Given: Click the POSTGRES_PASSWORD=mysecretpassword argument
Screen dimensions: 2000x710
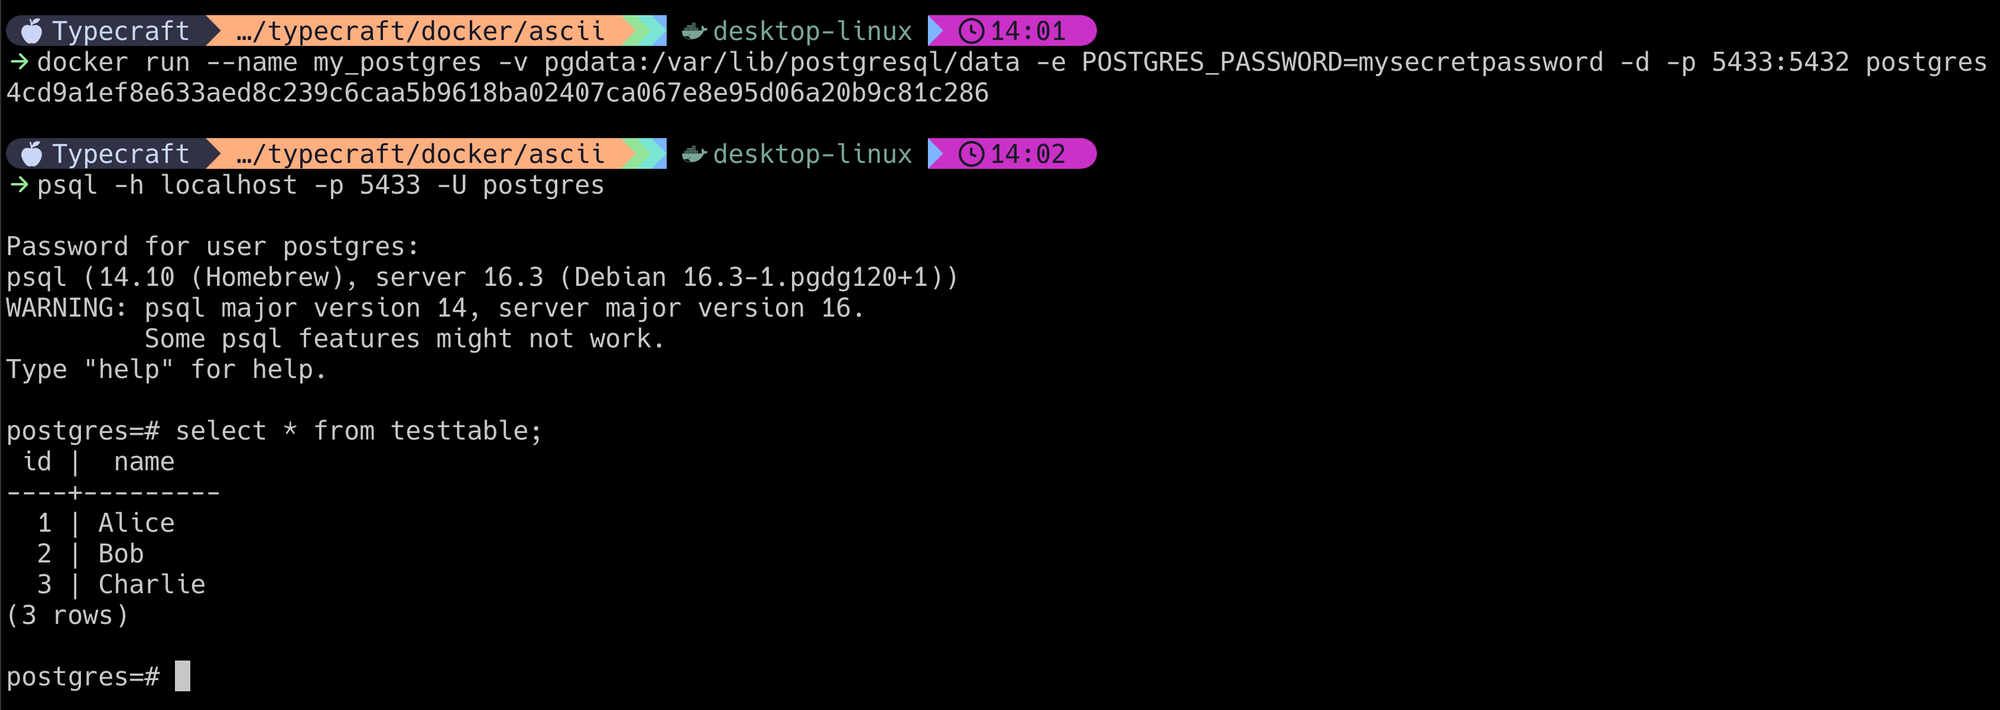Looking at the screenshot, I should [1342, 62].
